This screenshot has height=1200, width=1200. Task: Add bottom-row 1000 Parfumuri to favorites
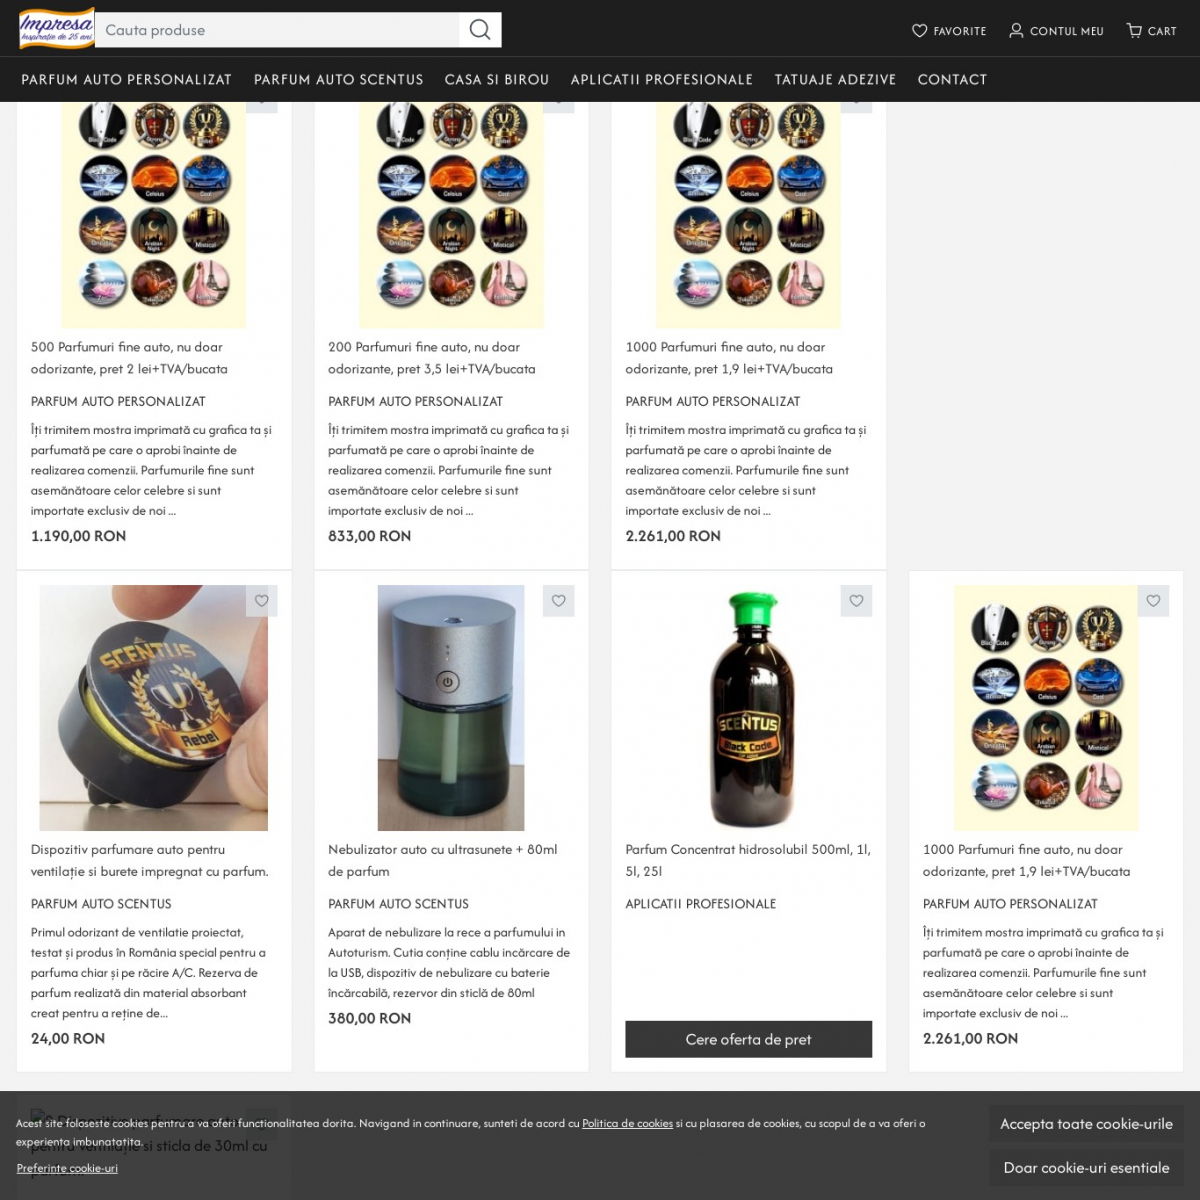click(1153, 601)
